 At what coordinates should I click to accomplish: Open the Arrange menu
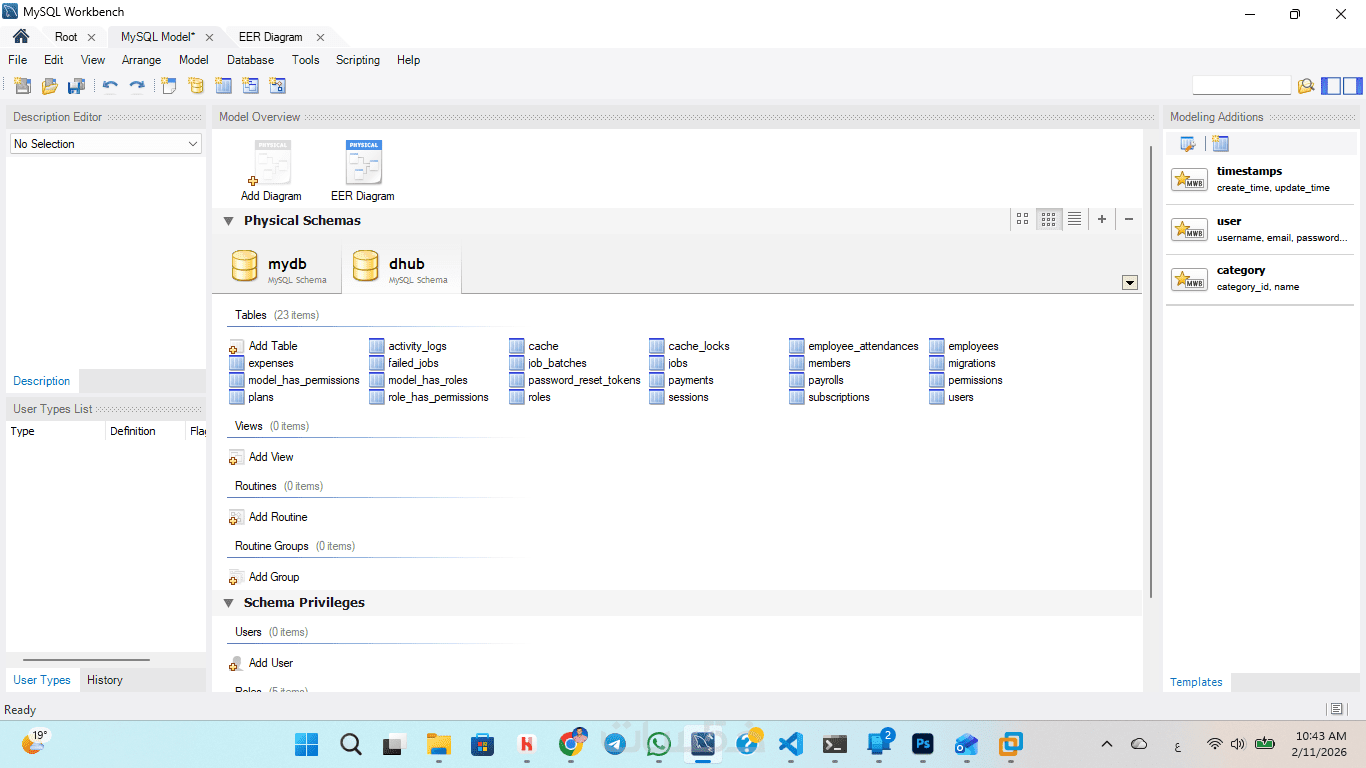click(x=142, y=60)
